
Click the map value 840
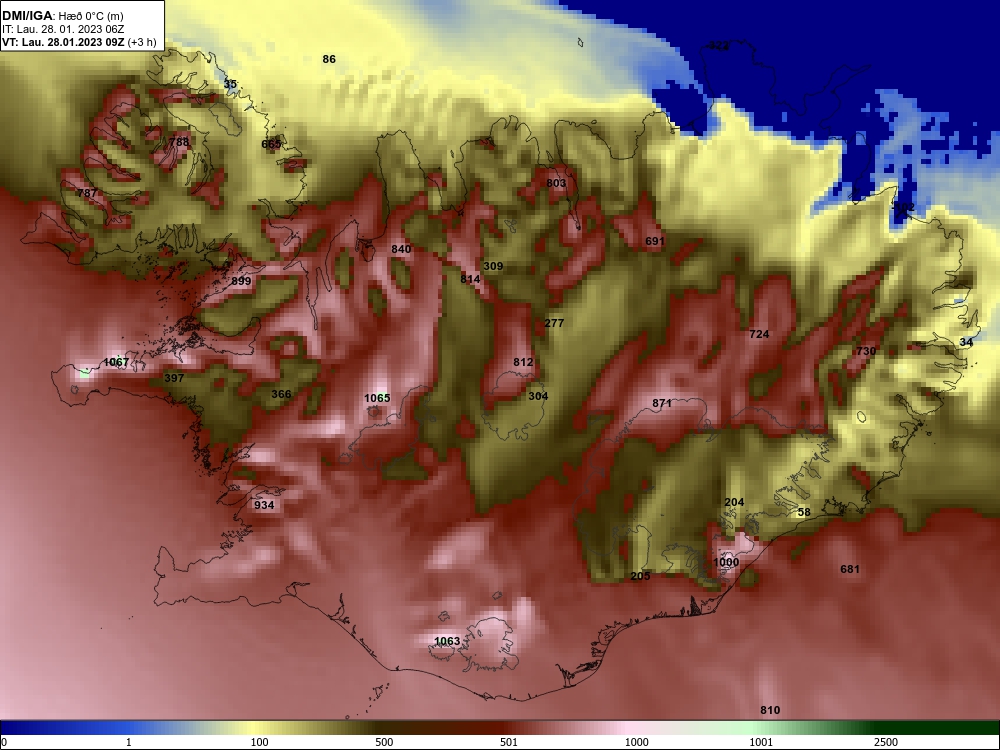coord(401,249)
